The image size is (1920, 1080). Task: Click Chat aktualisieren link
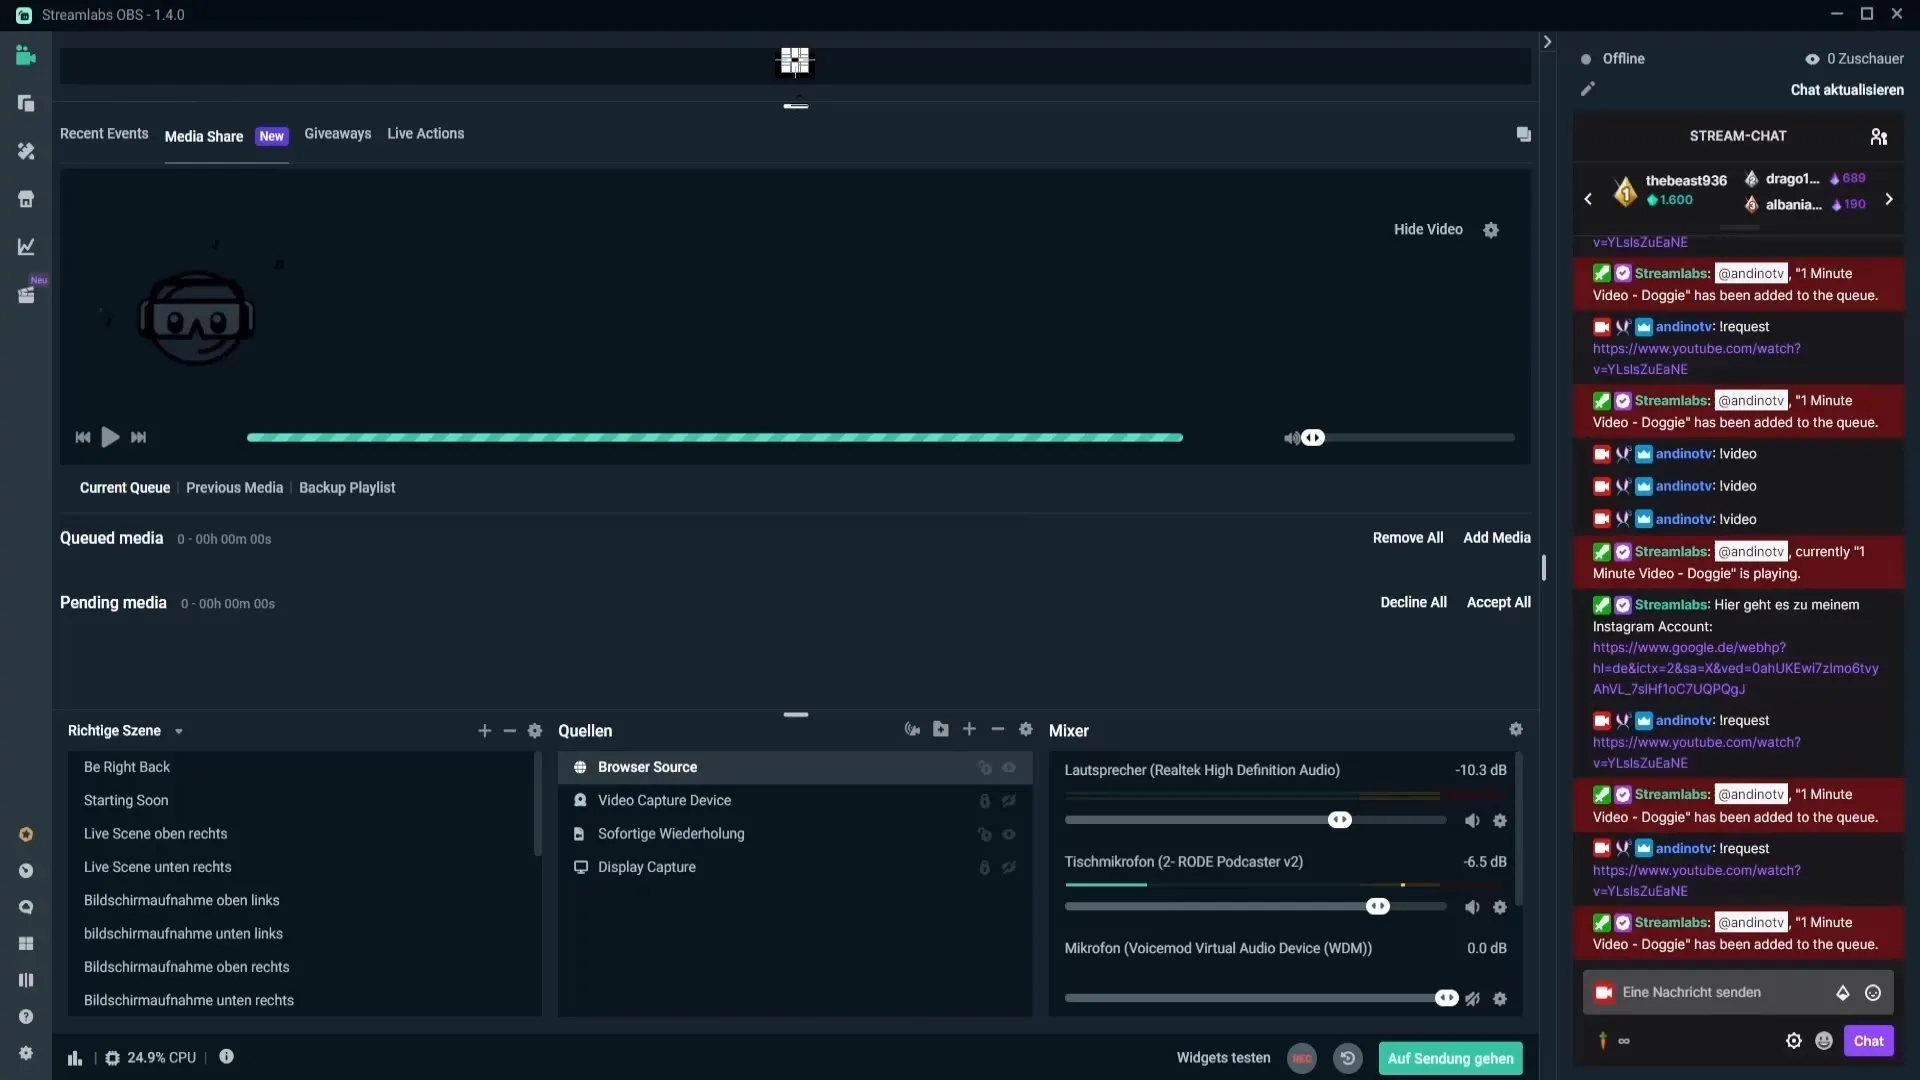(1847, 90)
